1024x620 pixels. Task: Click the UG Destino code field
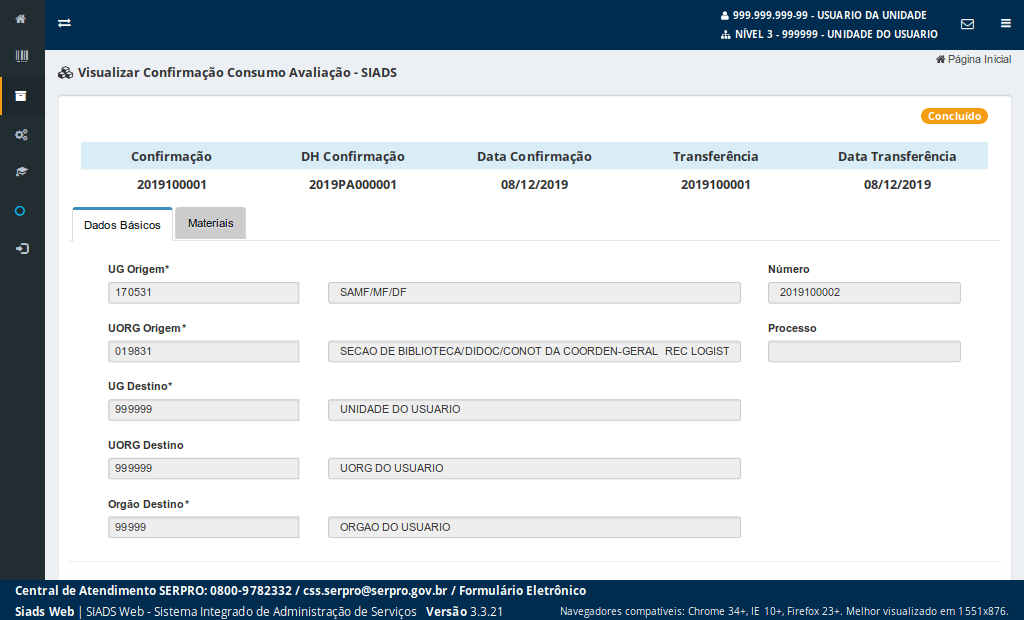[204, 410]
